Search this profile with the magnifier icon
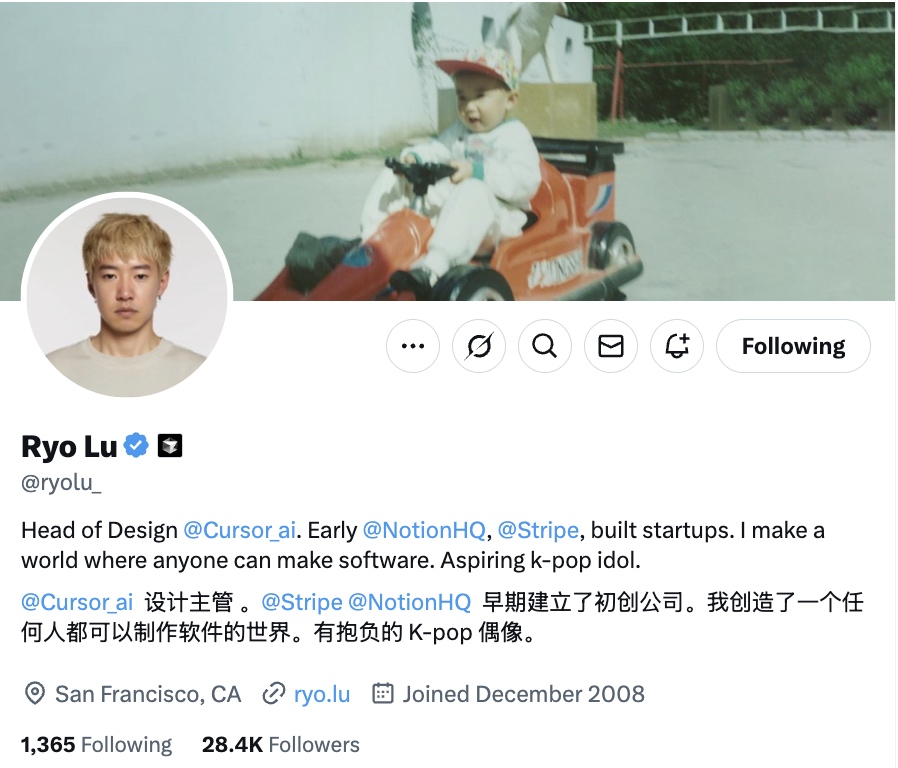 (545, 346)
